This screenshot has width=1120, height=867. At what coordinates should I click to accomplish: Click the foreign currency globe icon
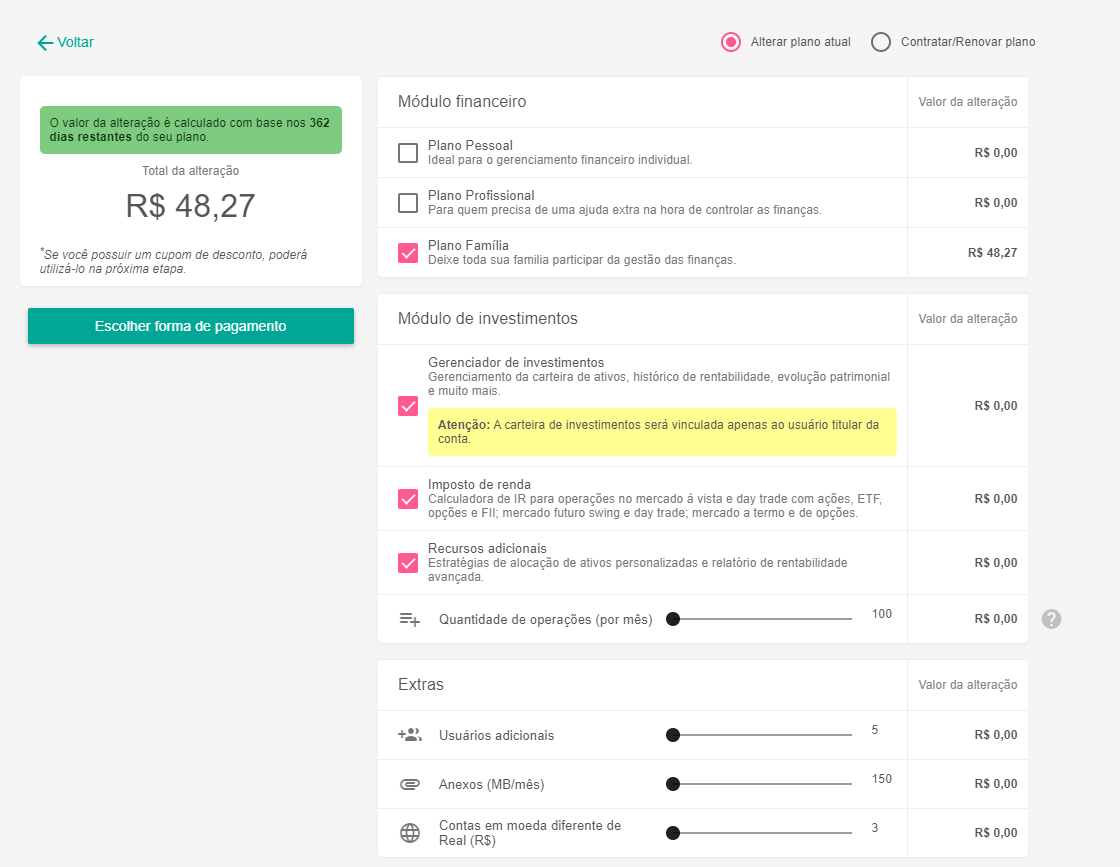pos(410,833)
